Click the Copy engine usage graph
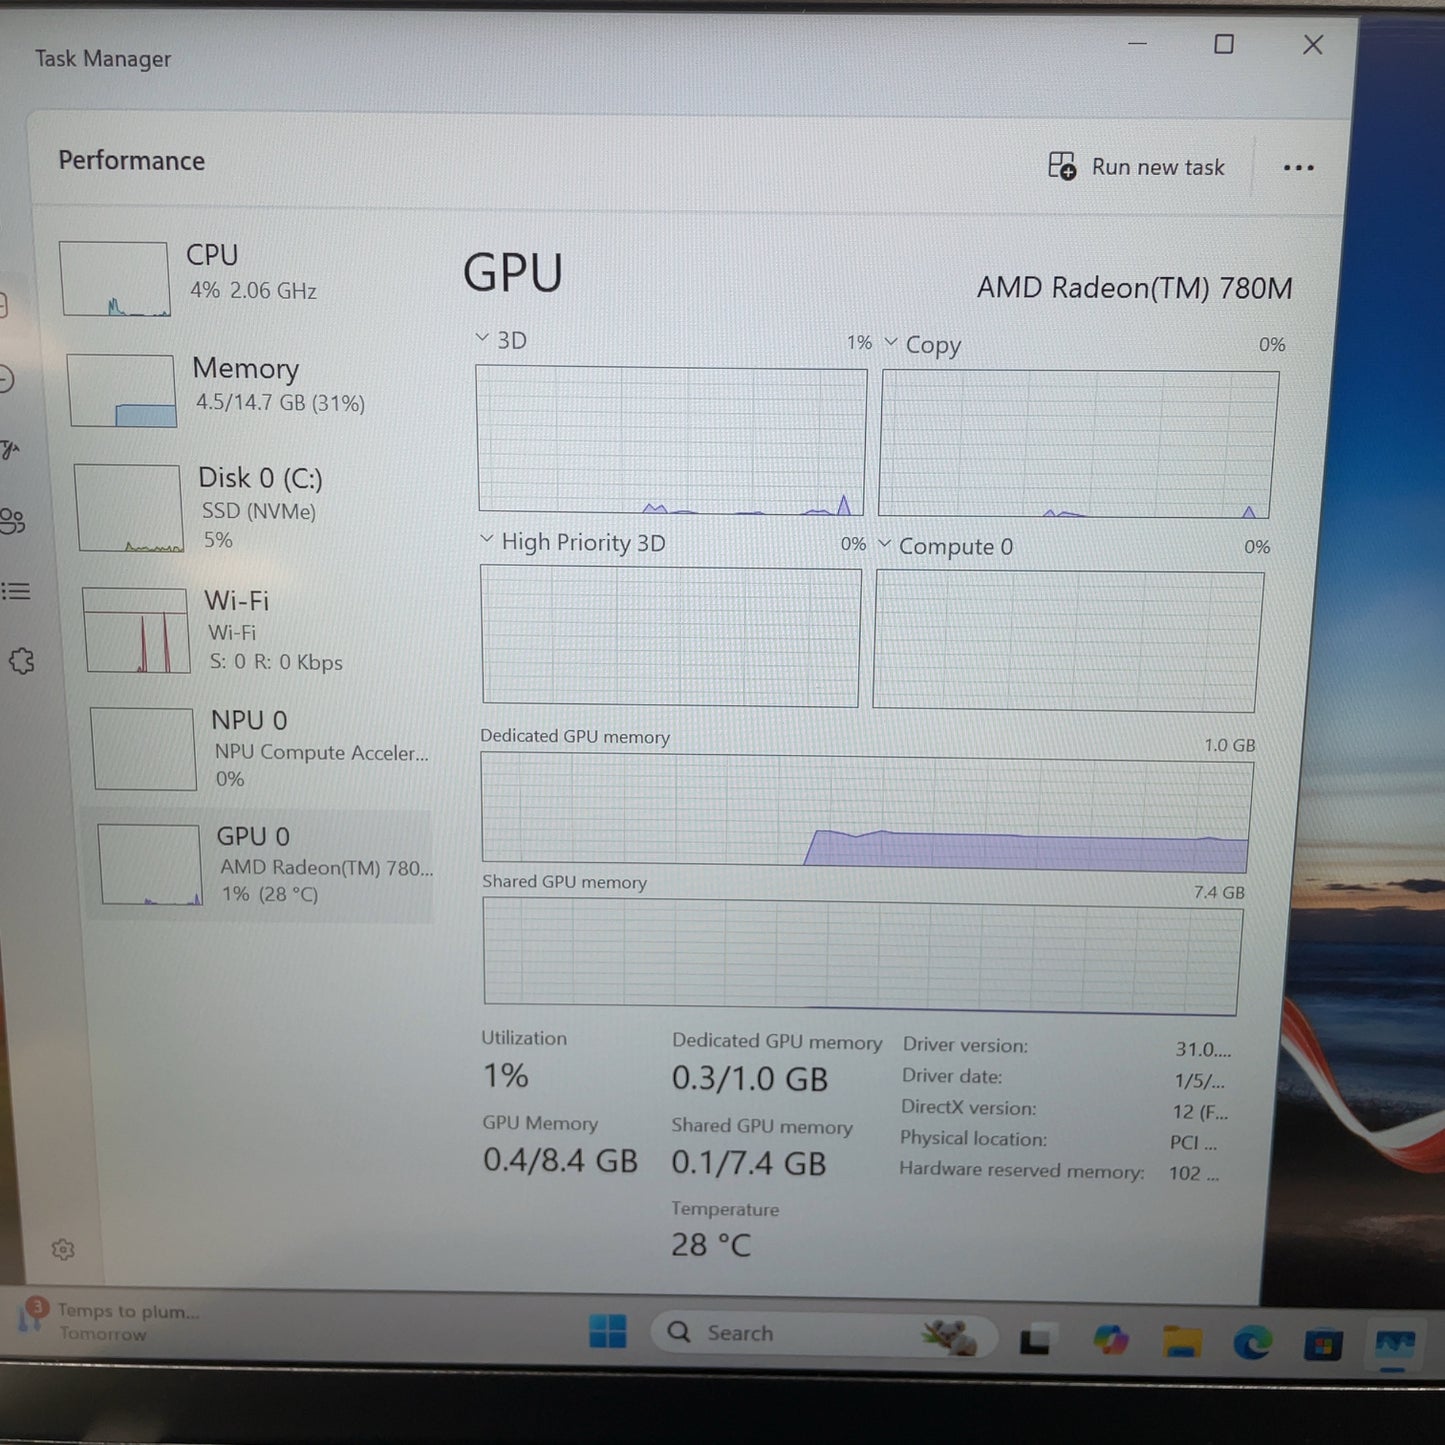Screen dimensions: 1445x1445 [1078, 445]
